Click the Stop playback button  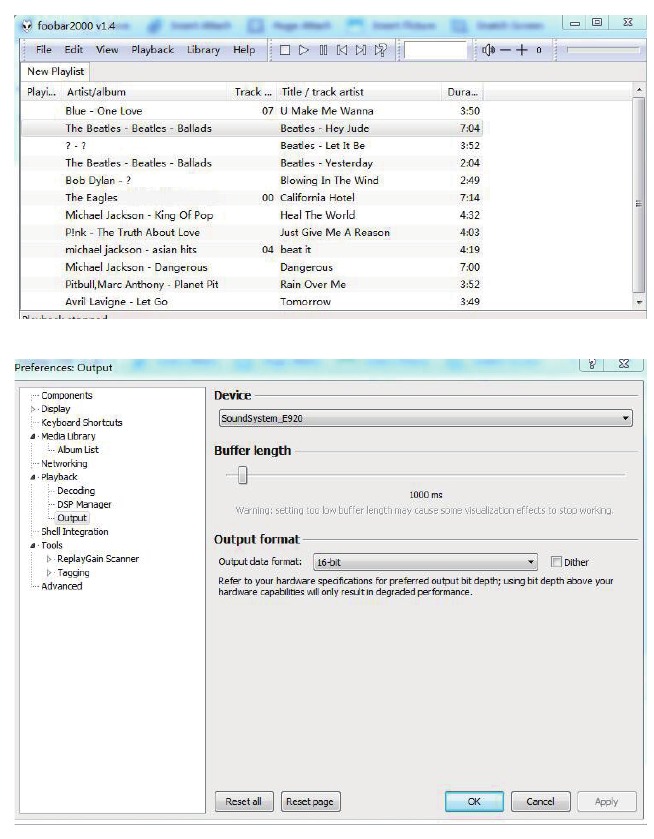(x=285, y=50)
